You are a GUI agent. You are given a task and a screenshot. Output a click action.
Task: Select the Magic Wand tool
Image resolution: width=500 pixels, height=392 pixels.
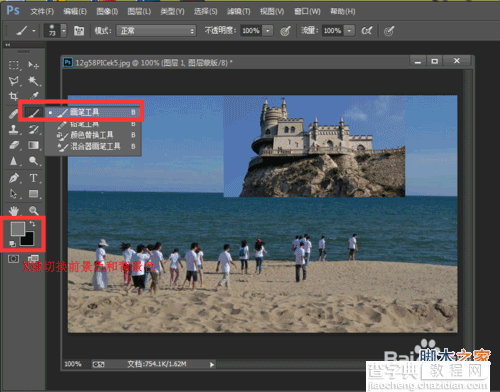tap(33, 80)
